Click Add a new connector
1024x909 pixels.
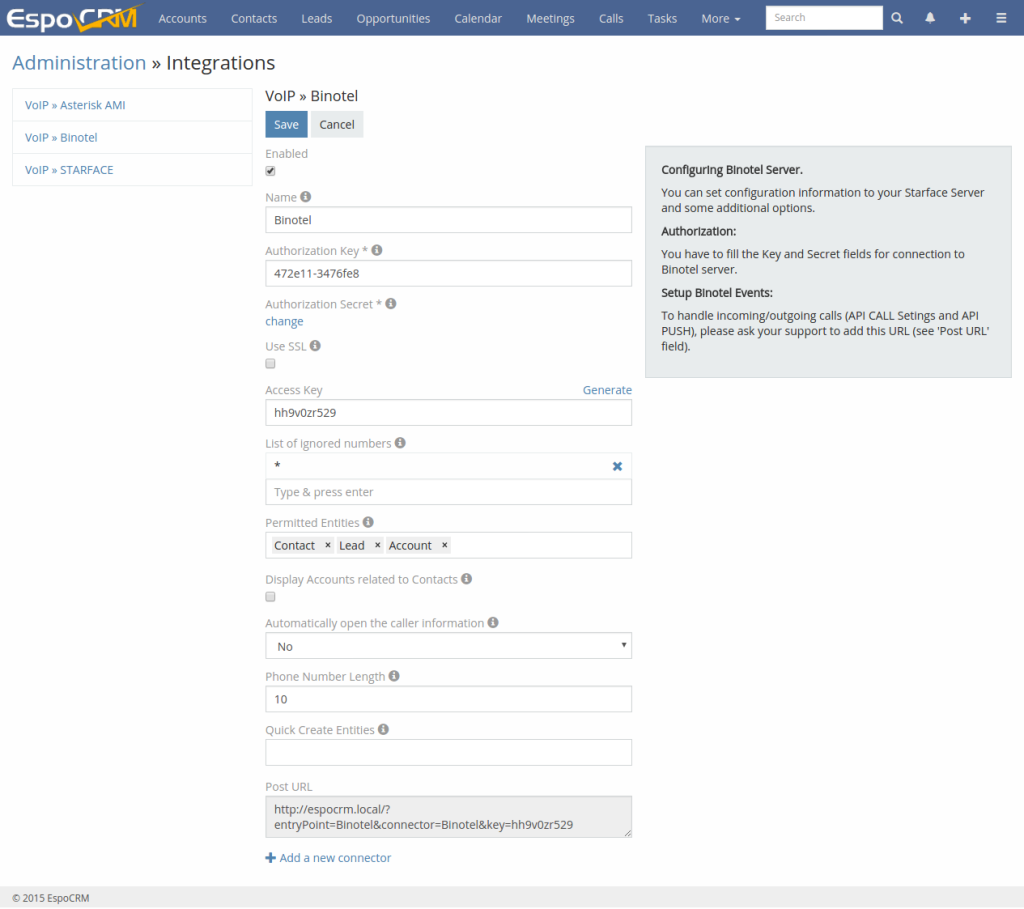[328, 857]
